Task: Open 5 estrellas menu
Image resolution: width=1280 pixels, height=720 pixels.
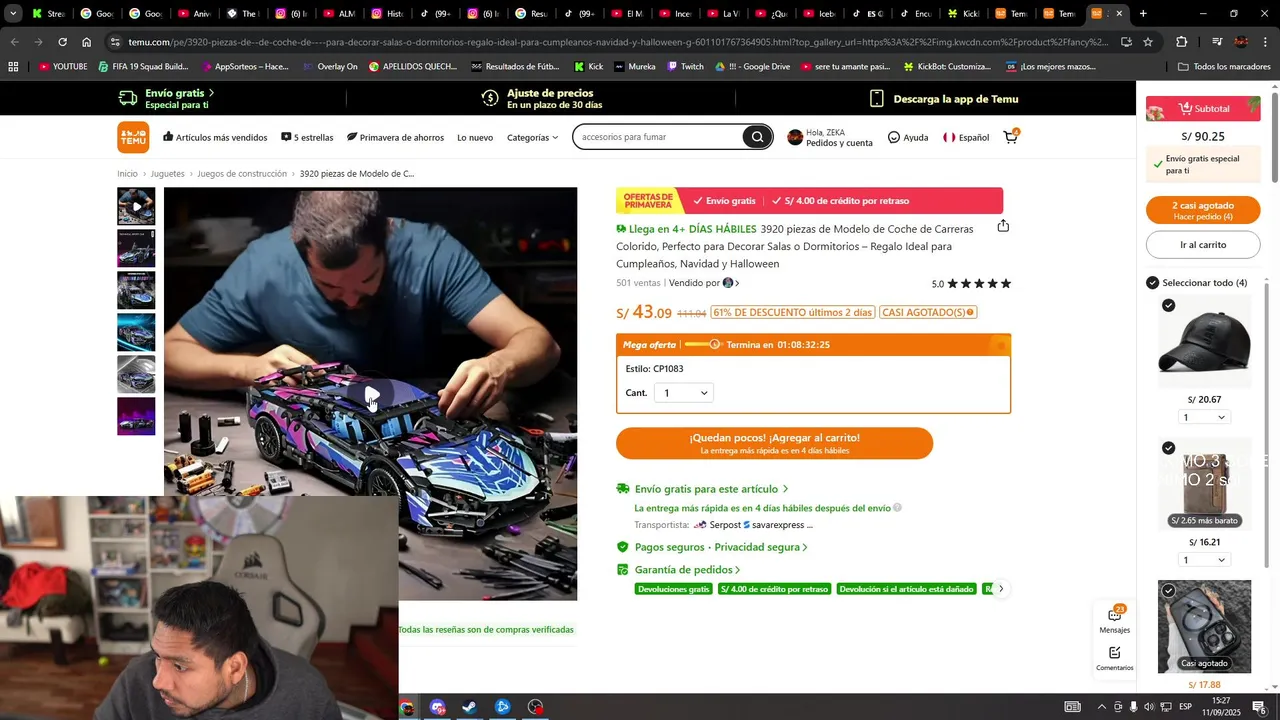Action: tap(307, 137)
